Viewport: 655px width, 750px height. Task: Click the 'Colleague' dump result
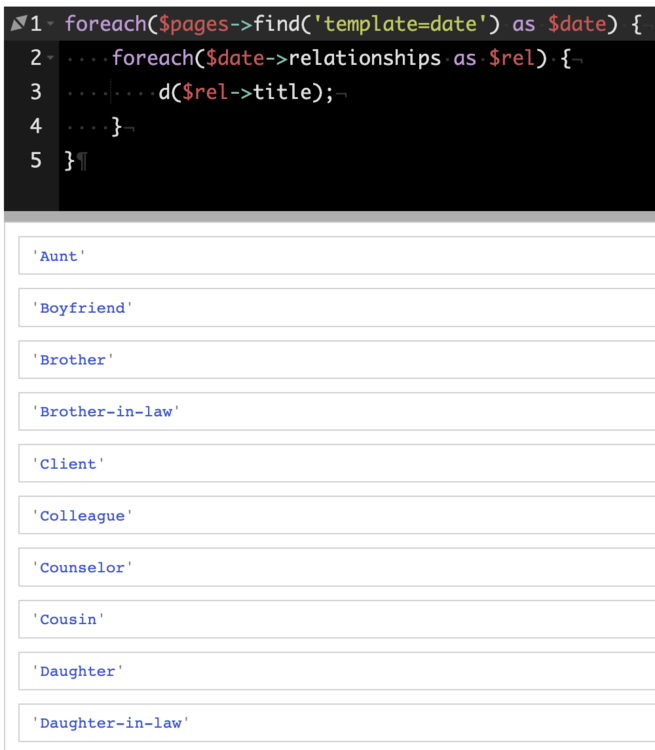click(x=82, y=516)
